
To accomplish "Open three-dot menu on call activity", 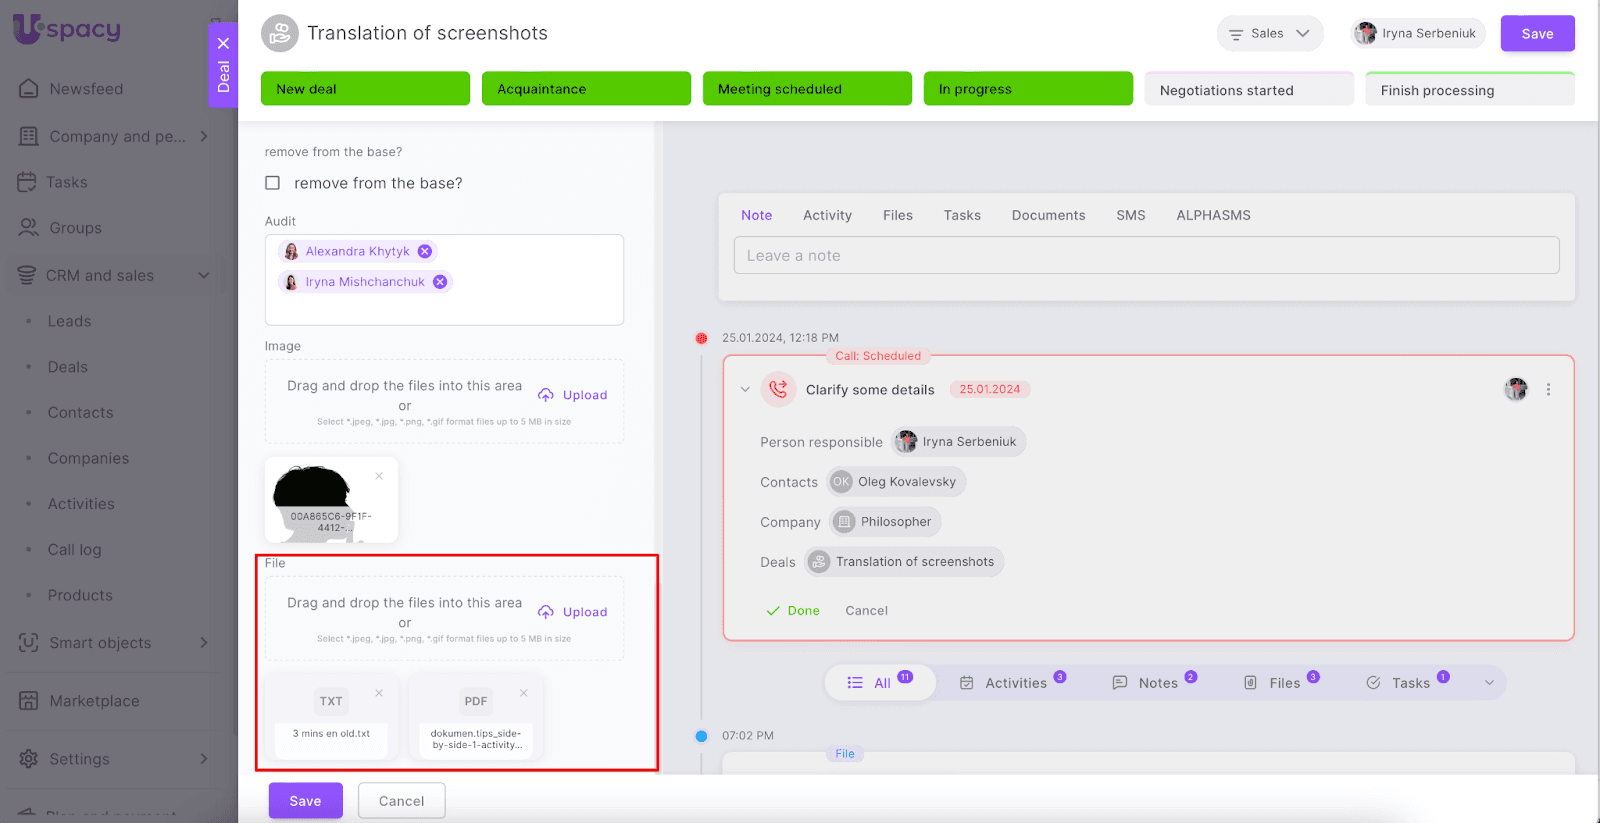I will pos(1548,390).
